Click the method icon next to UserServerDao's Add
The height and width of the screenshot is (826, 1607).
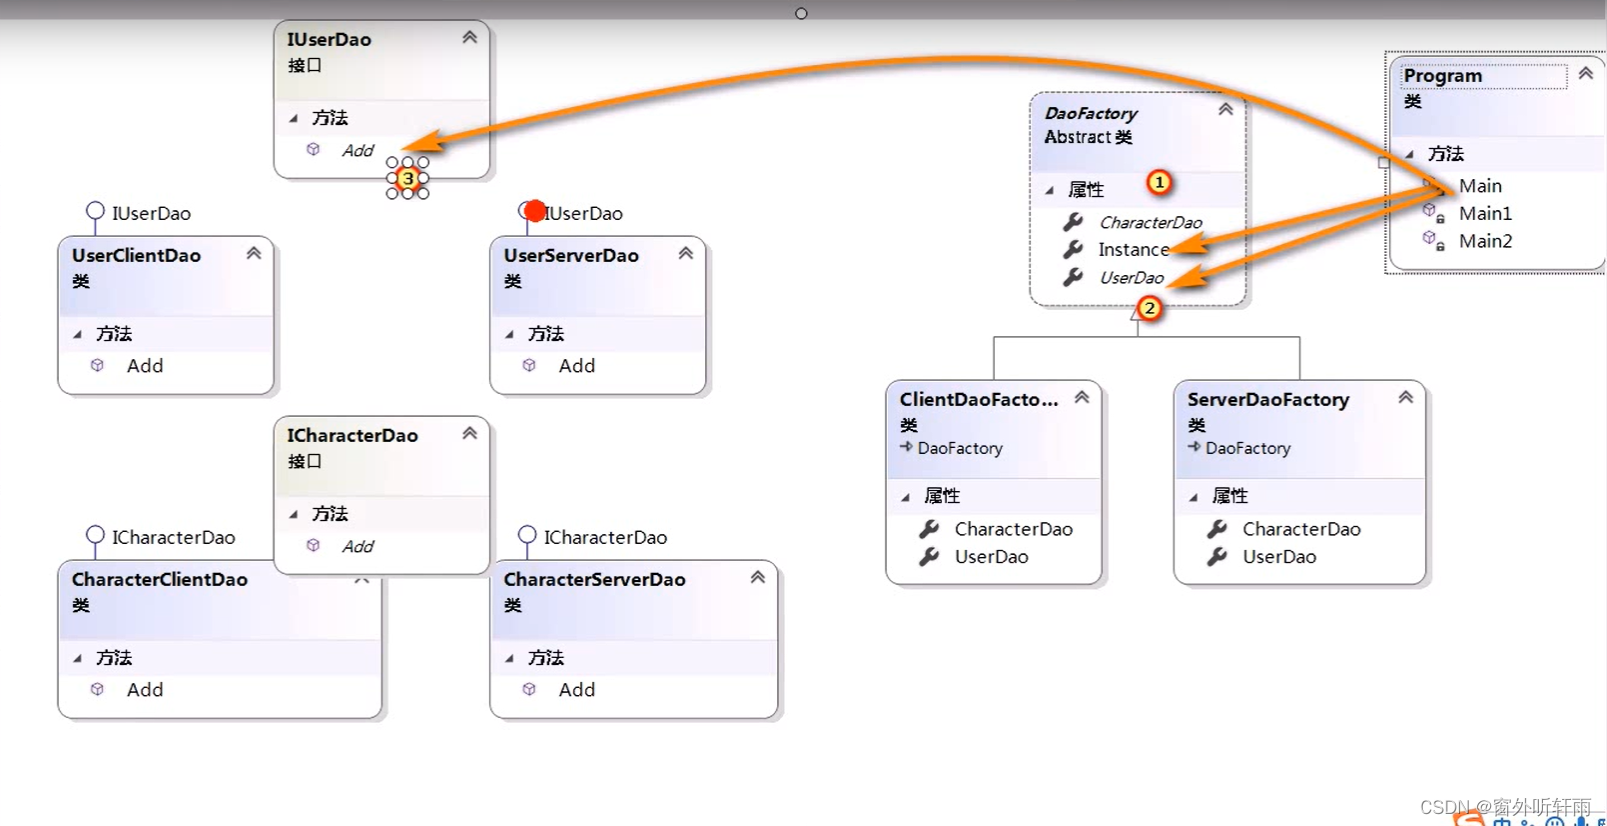pos(529,365)
